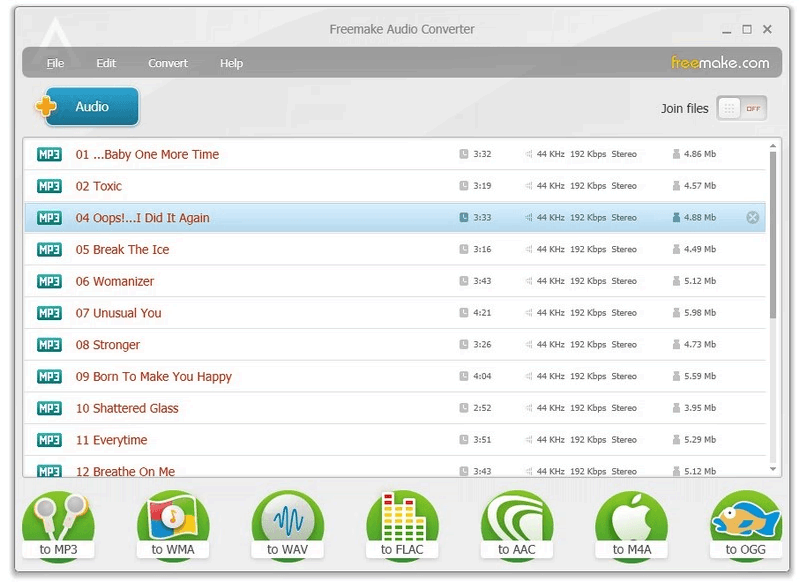Select the track 09 Born To Make You Happy

[395, 376]
